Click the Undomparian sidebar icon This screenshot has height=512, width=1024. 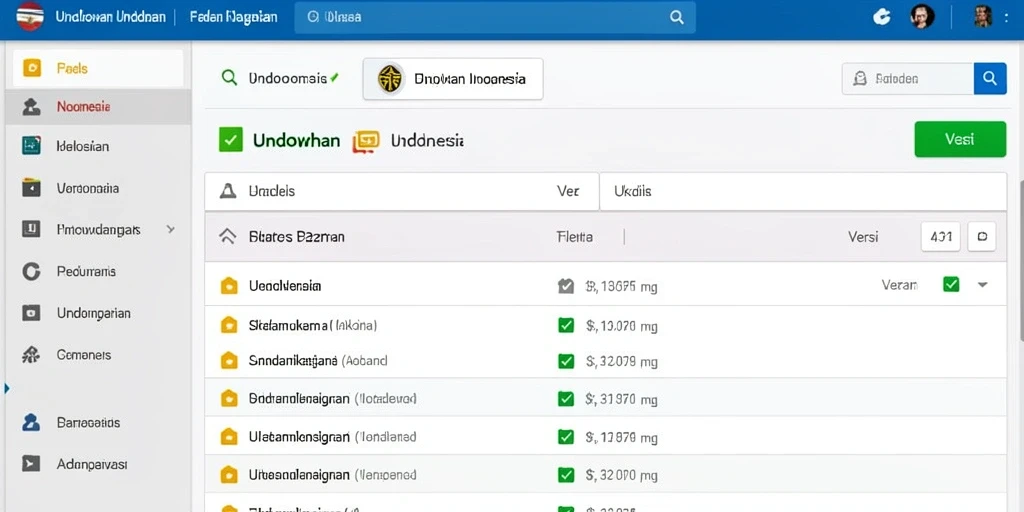pyautogui.click(x=31, y=313)
